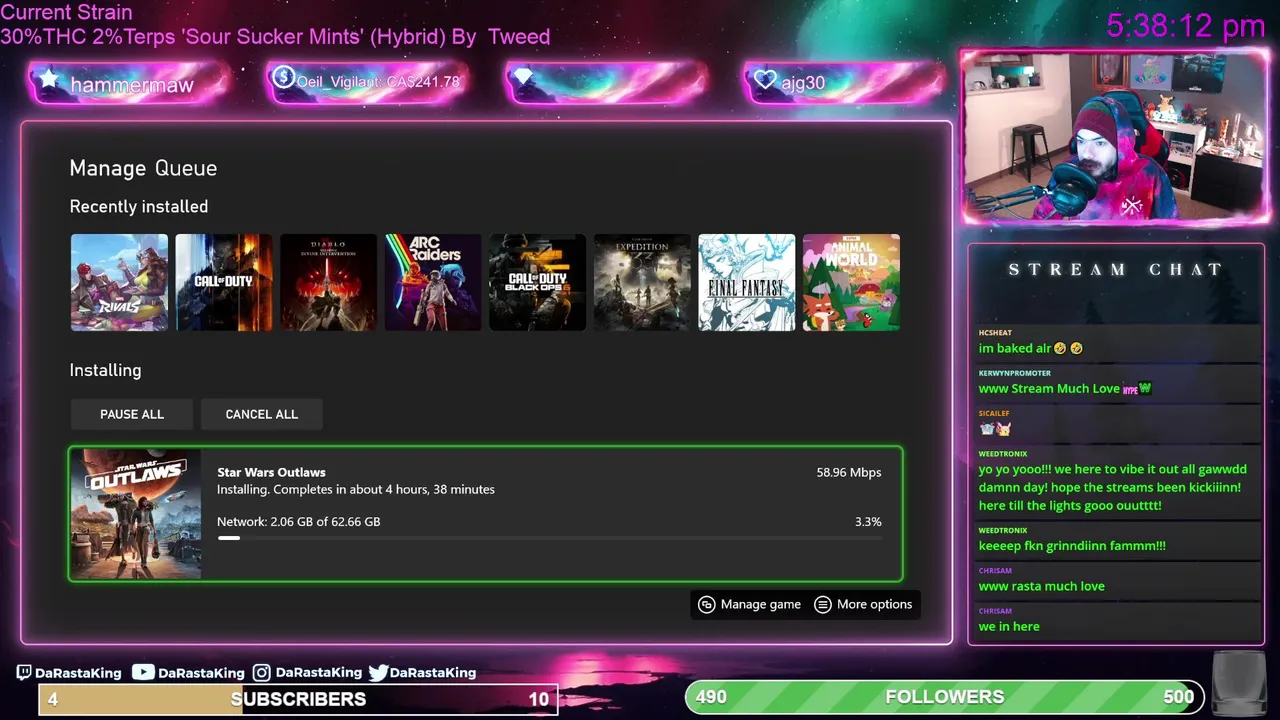Click 'Network: 2.06 GB of 62.66 GB'
This screenshot has width=1280, height=720.
[x=298, y=521]
